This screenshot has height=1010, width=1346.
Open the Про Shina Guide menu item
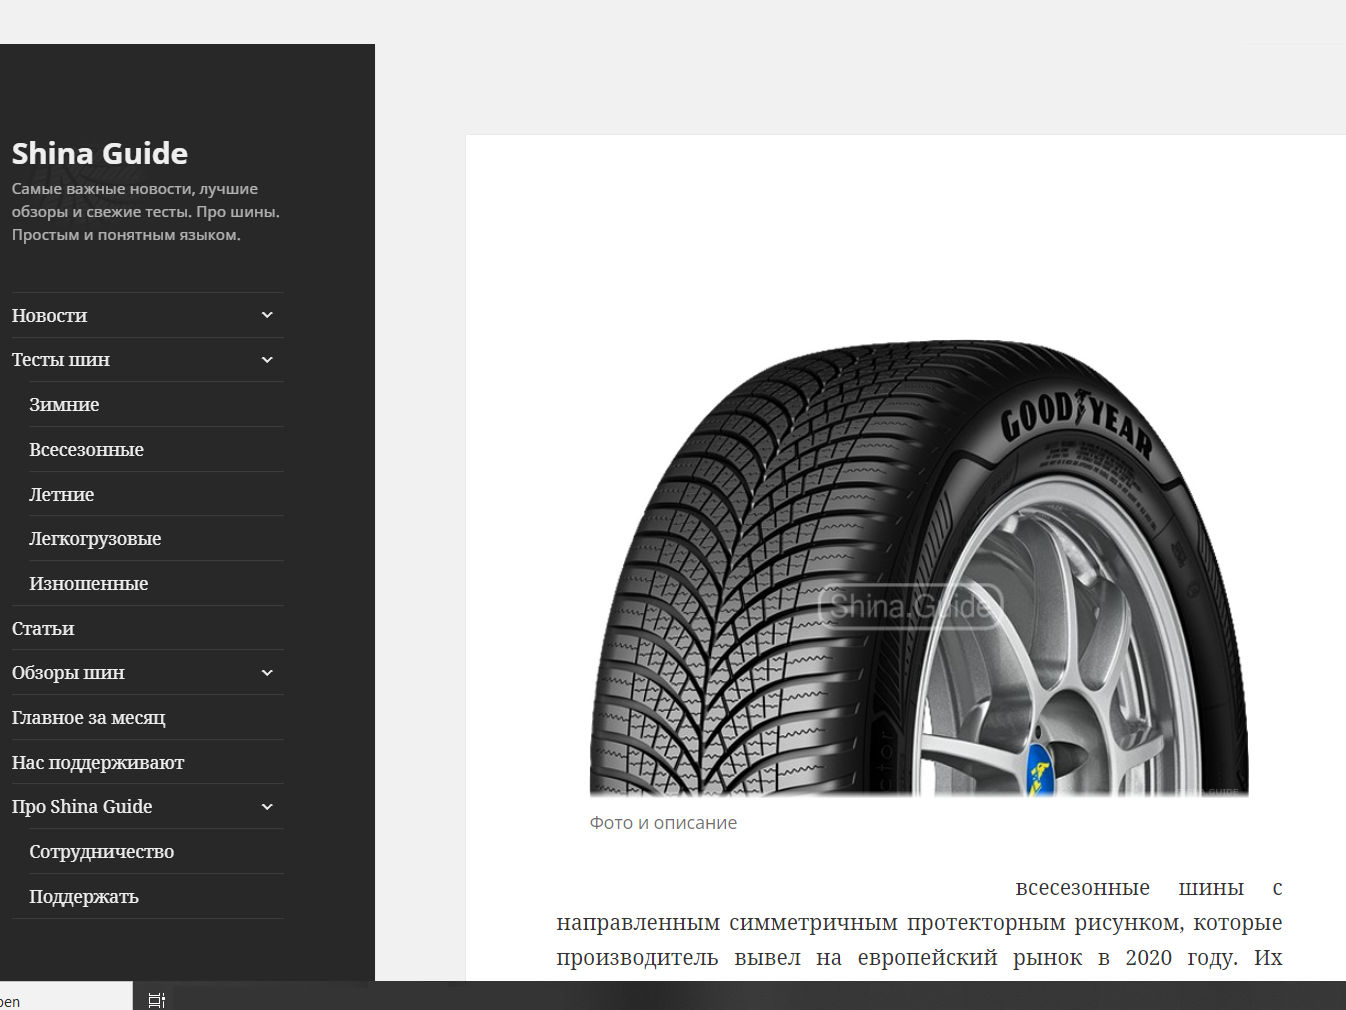82,807
